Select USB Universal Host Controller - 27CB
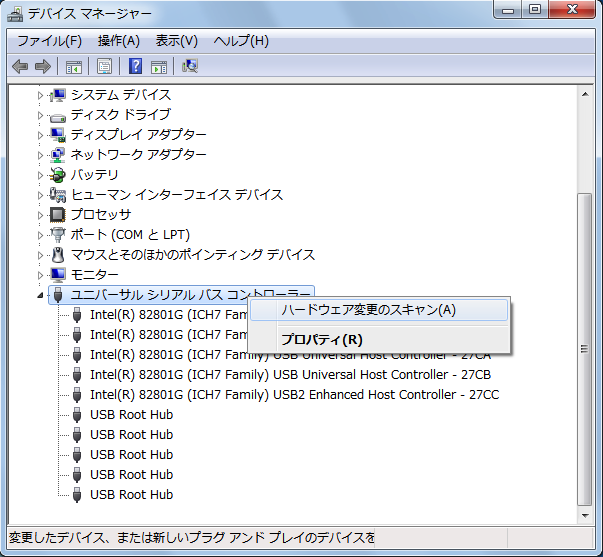Image resolution: width=603 pixels, height=557 pixels. click(290, 375)
